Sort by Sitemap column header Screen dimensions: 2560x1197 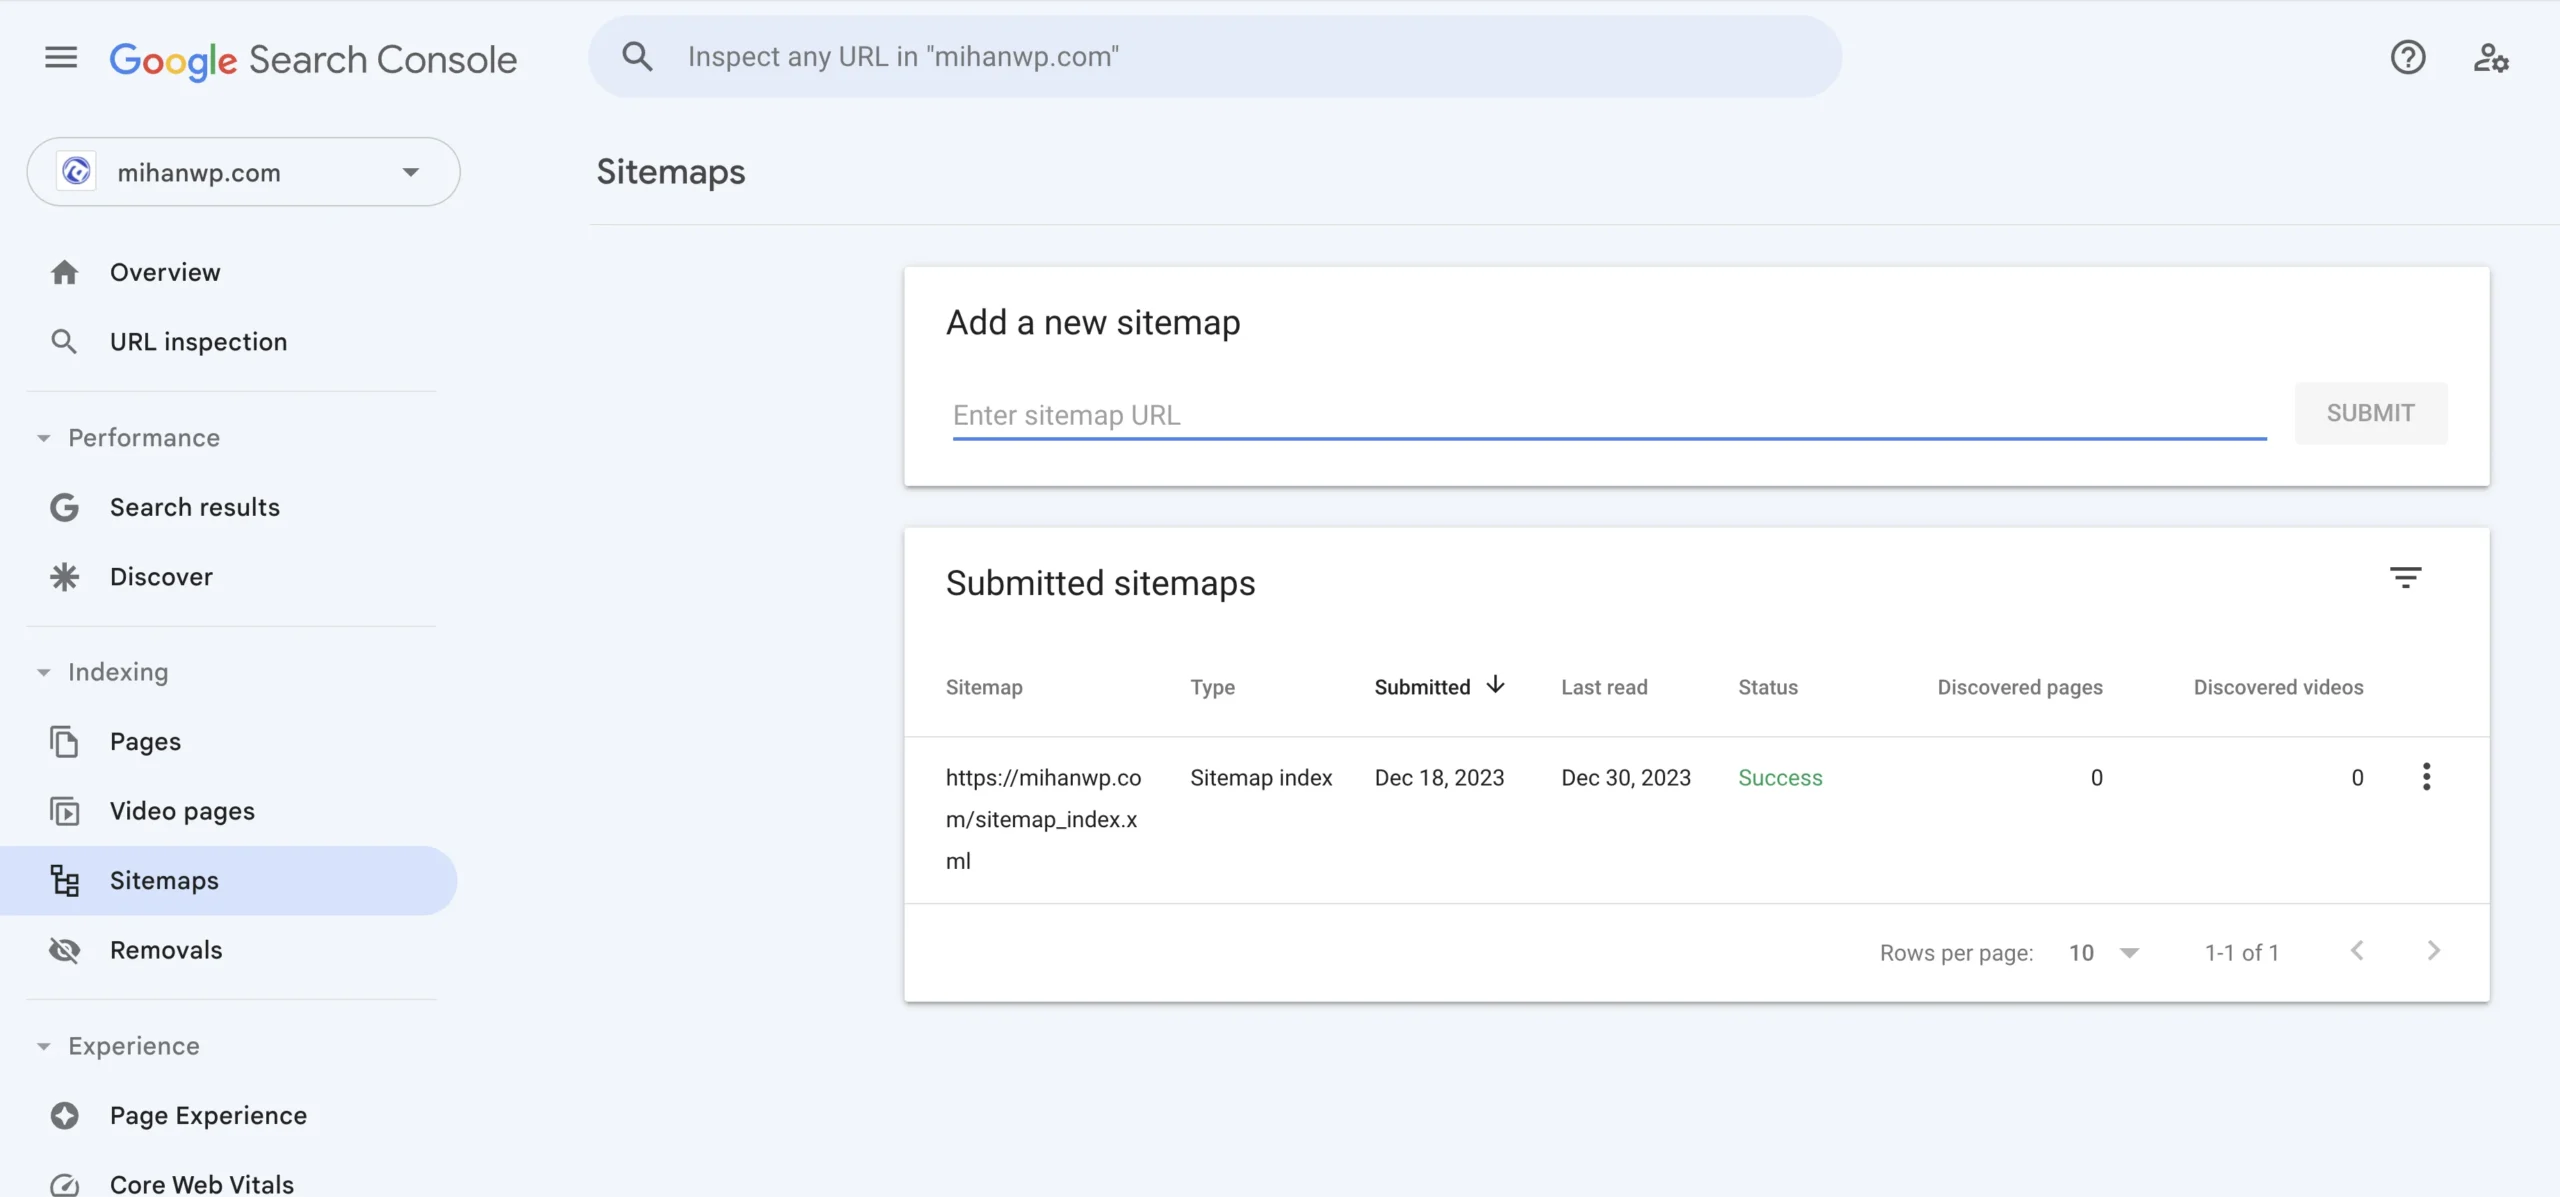click(x=984, y=687)
